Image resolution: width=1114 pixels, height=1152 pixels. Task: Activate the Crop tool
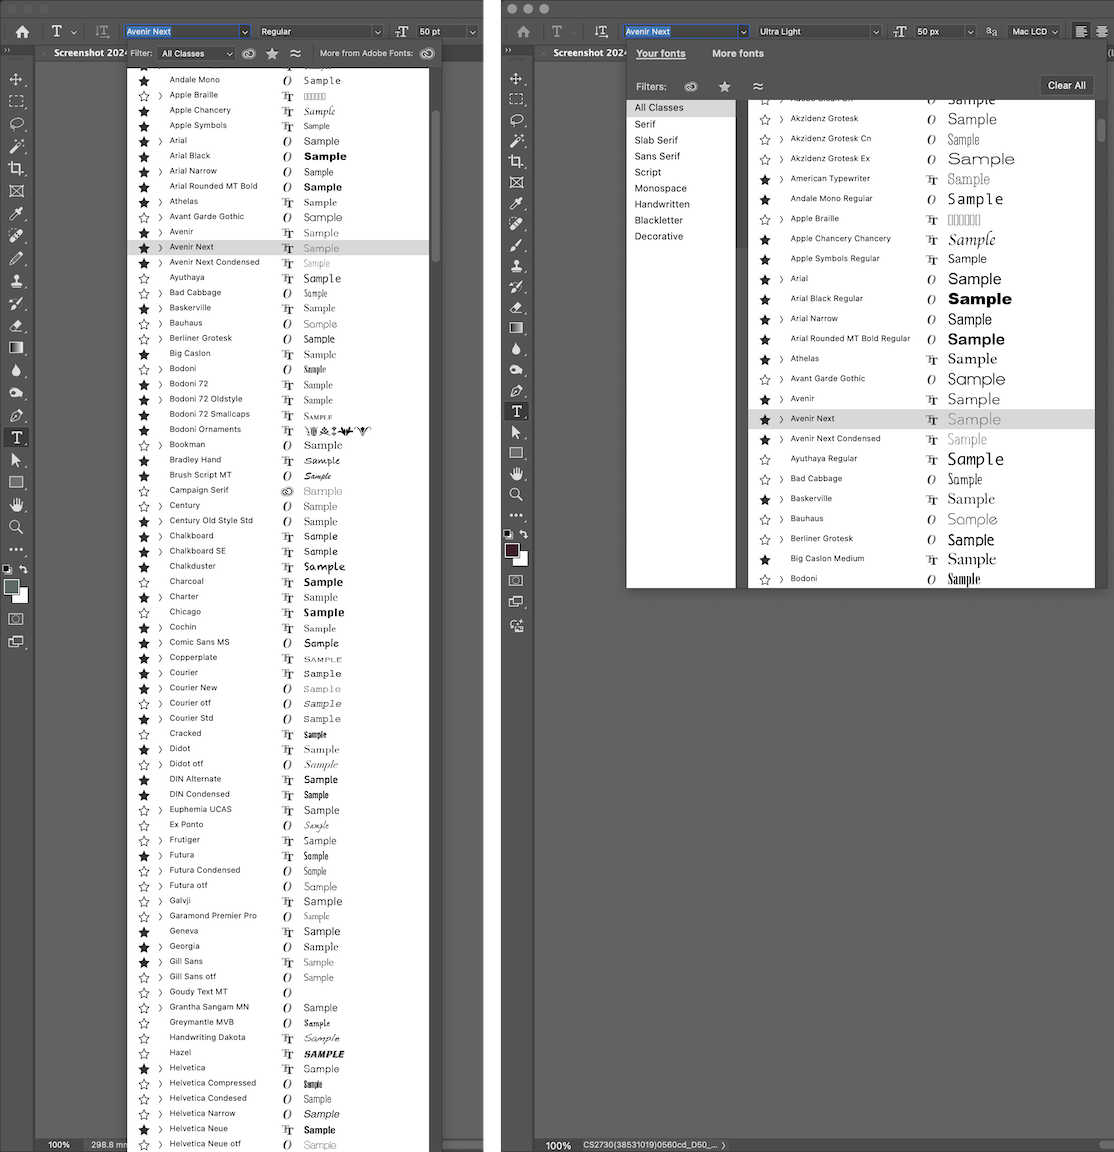16,168
